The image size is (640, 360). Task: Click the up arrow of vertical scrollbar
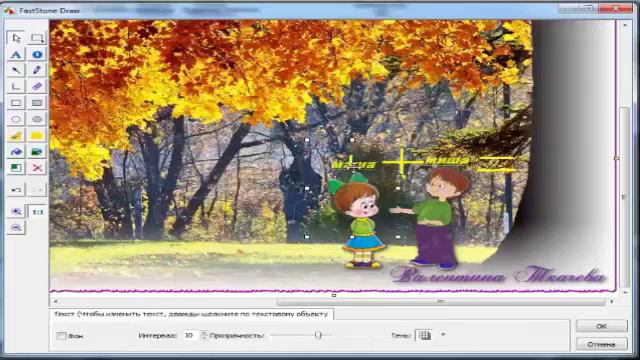[624, 25]
